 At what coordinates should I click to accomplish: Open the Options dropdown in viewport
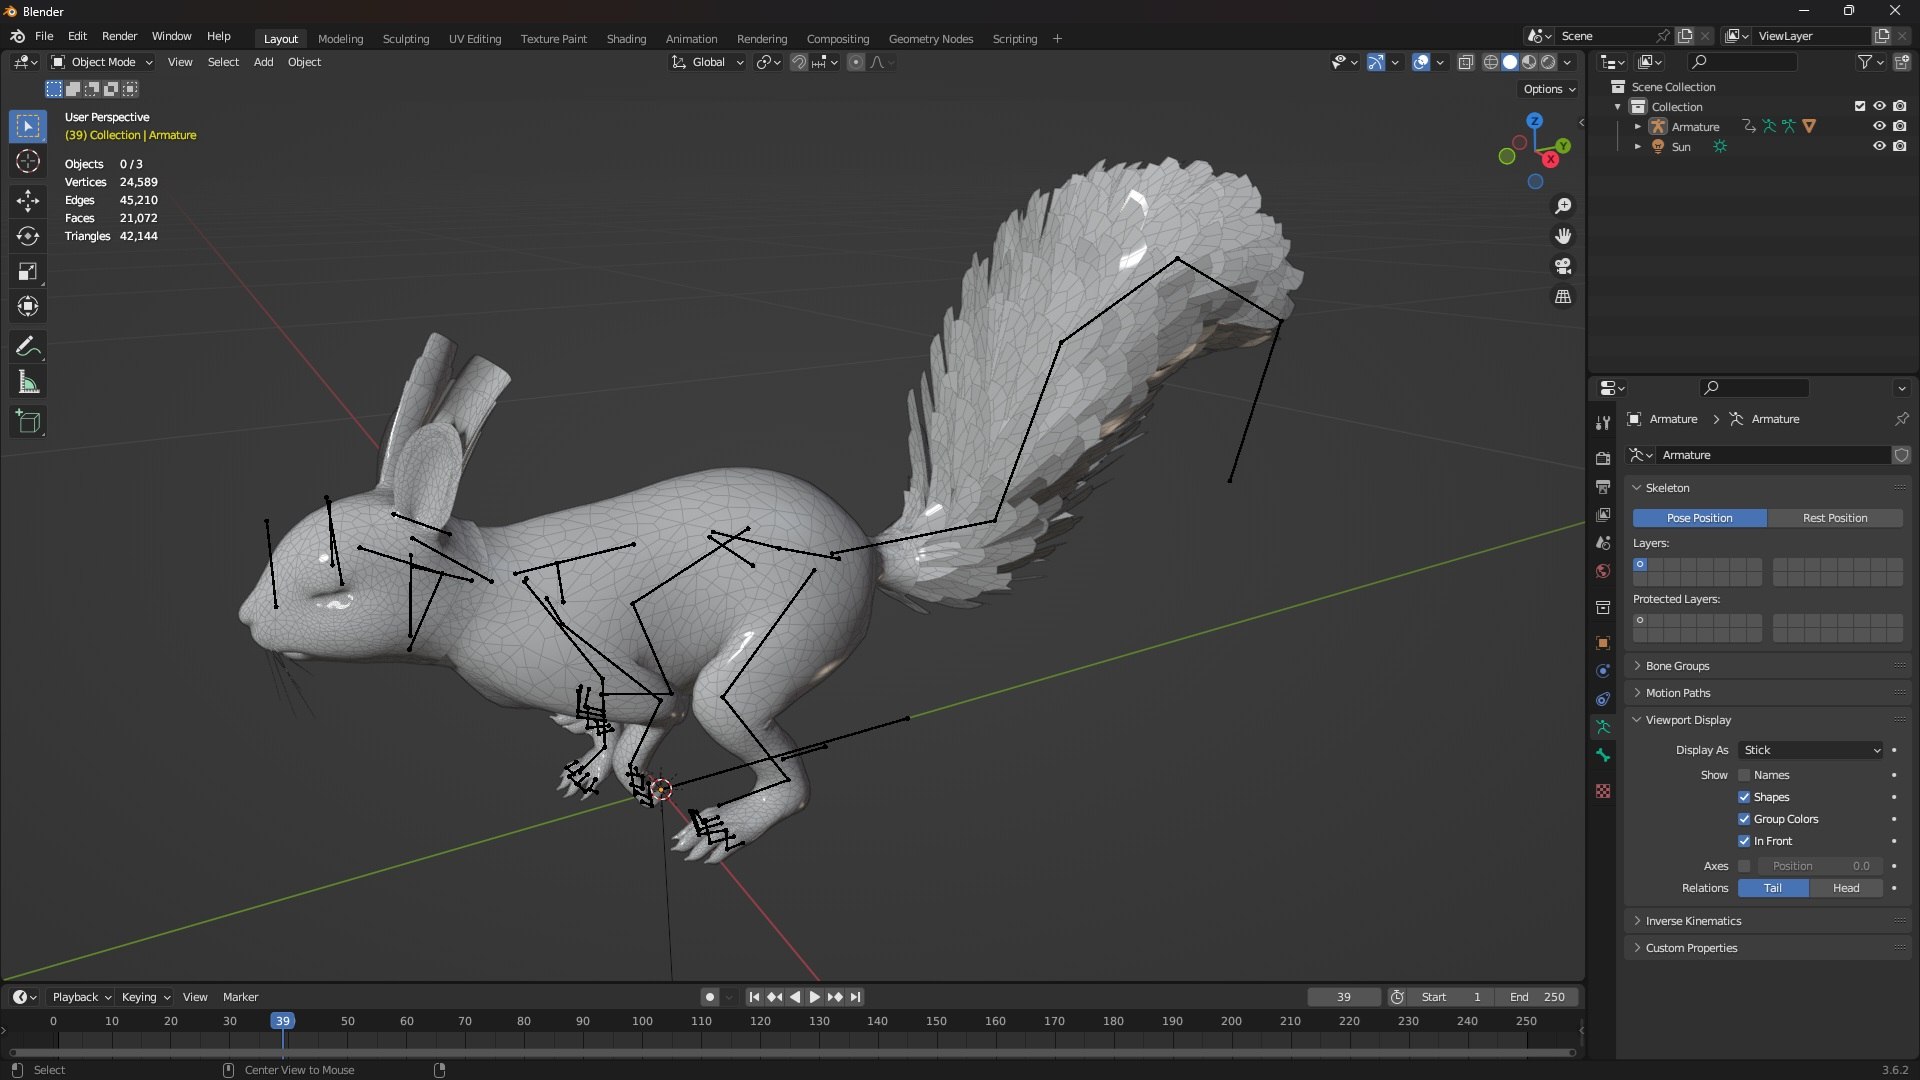[x=1548, y=89]
